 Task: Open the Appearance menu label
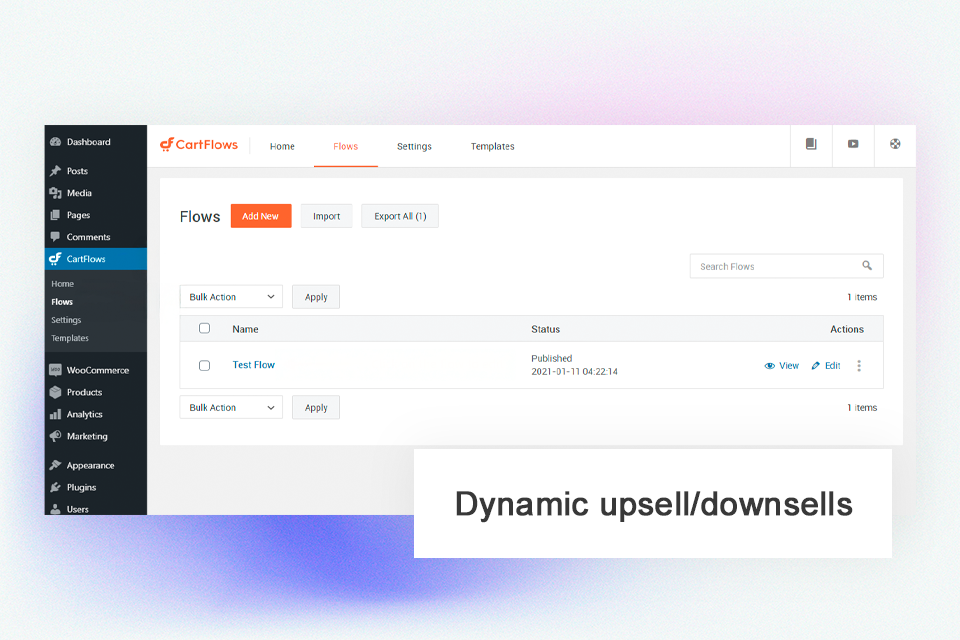[x=91, y=465]
